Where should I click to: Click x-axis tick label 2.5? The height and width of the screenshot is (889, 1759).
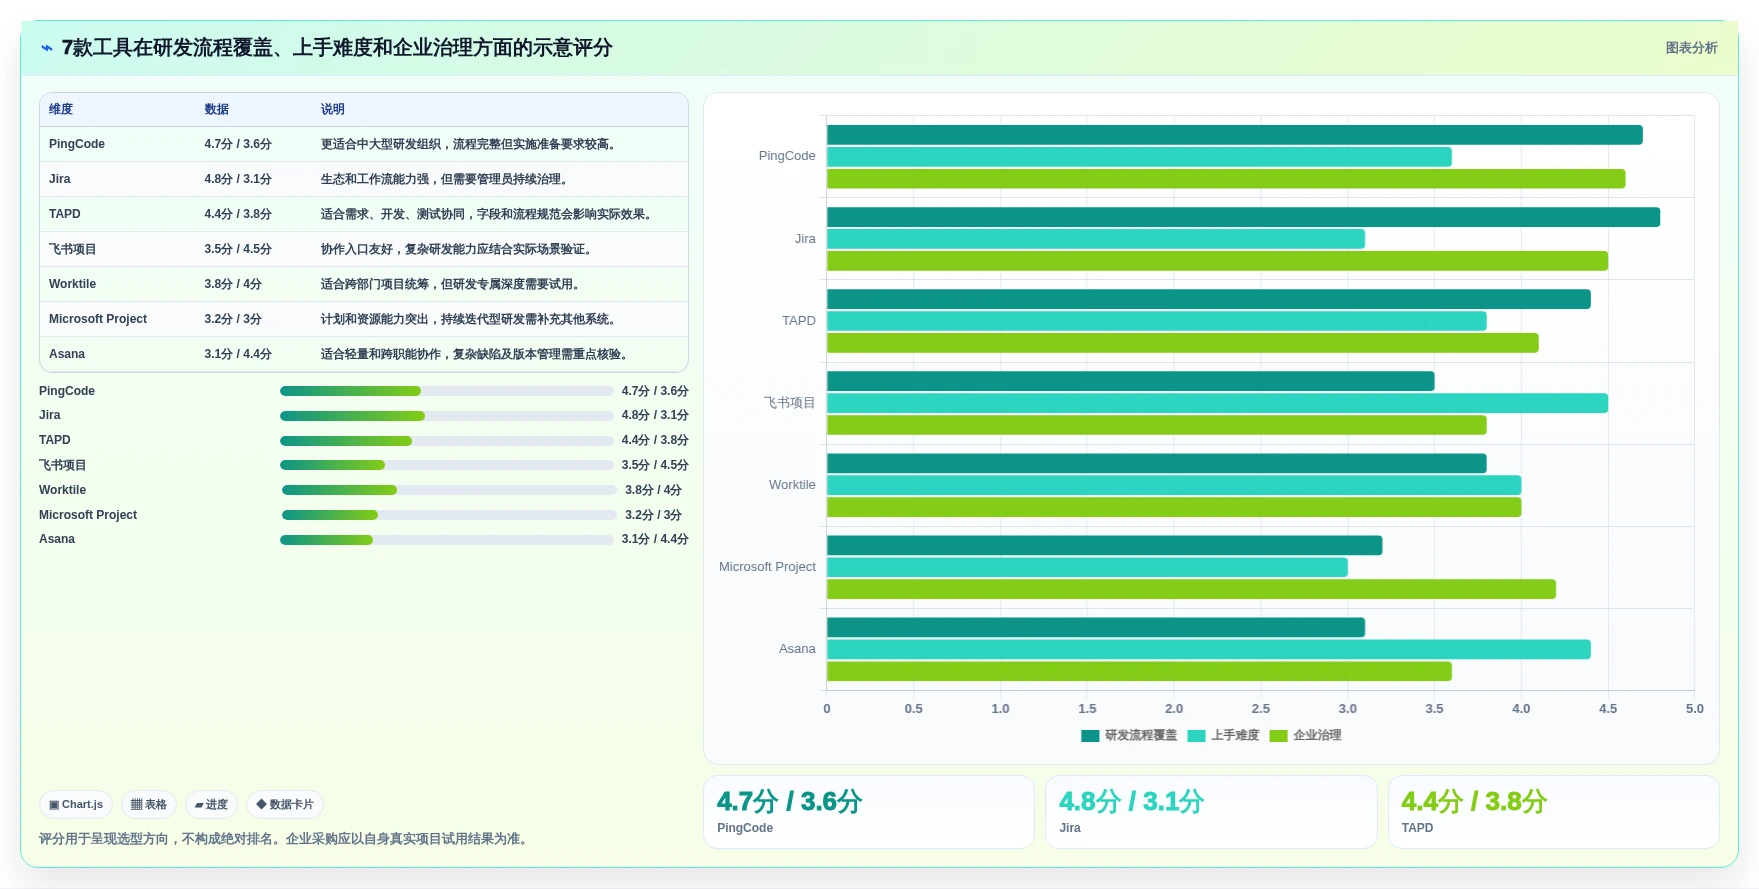(x=1260, y=709)
